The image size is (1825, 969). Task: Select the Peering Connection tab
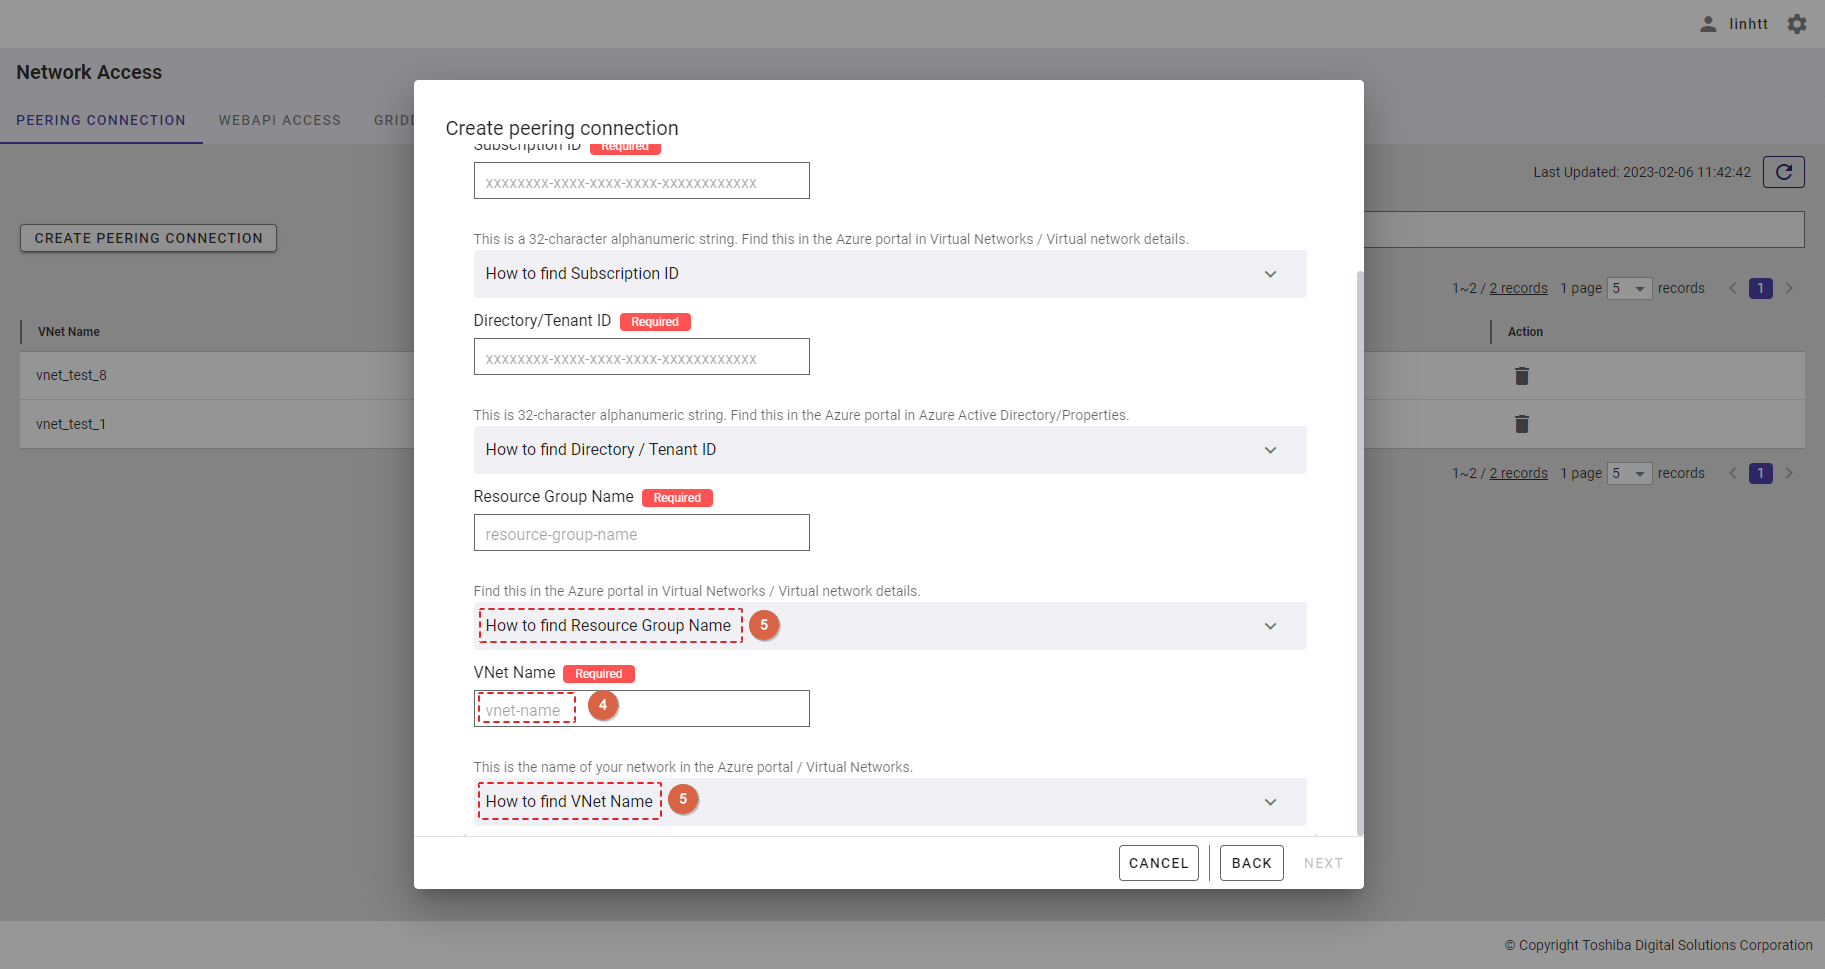click(x=101, y=120)
